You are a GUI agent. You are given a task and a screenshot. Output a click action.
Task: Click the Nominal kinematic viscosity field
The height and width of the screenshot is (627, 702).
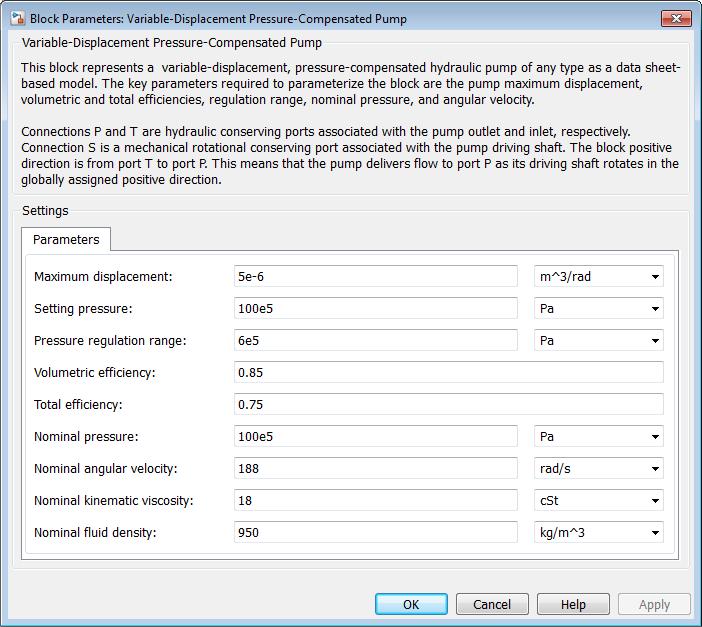tap(375, 501)
